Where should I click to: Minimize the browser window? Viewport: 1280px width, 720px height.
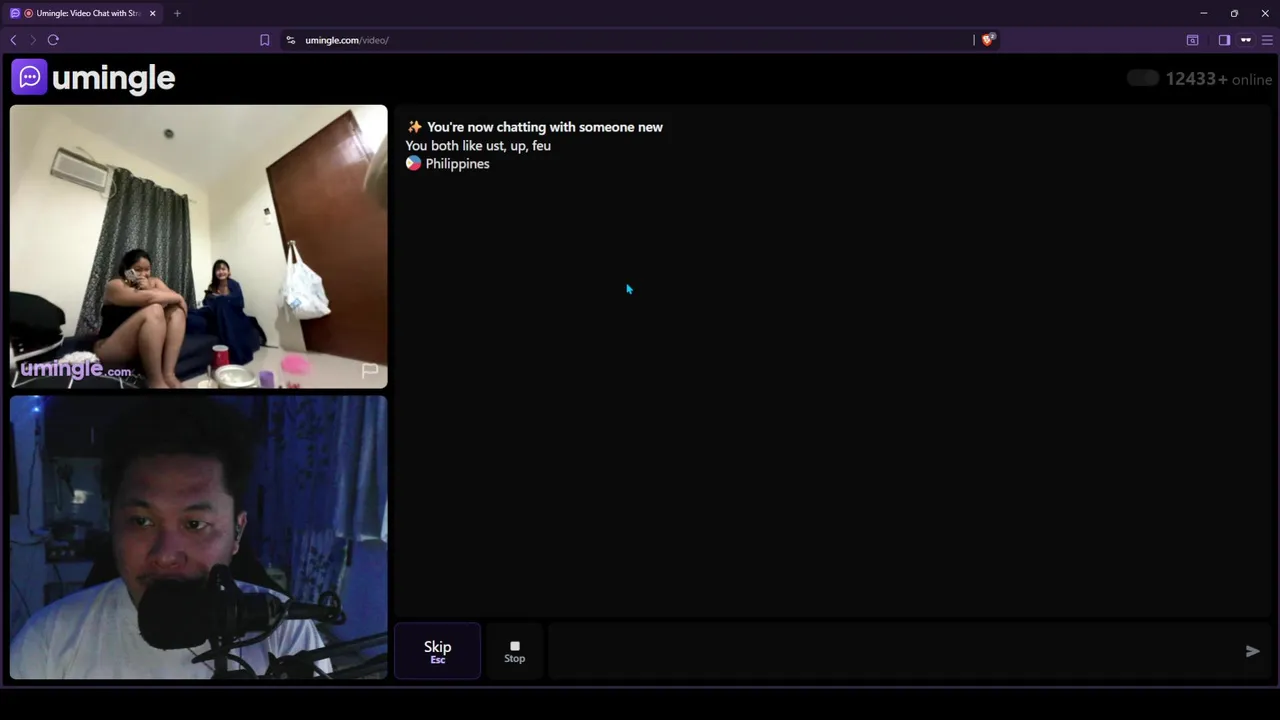1203,13
